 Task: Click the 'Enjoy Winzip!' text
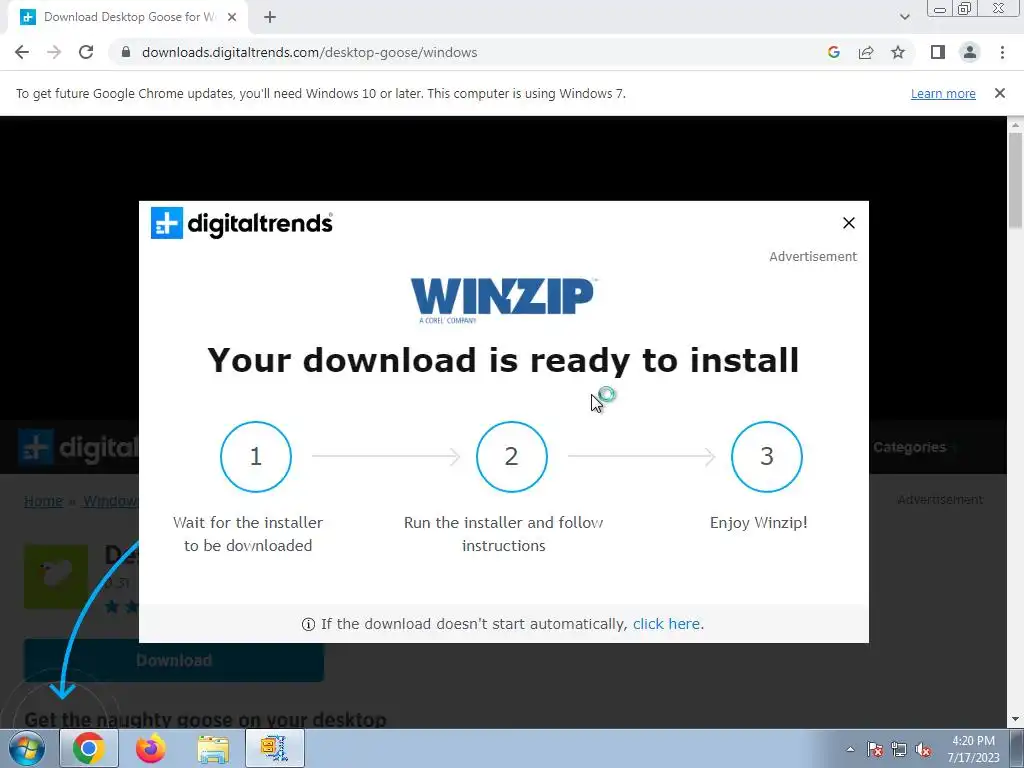pyautogui.click(x=758, y=522)
